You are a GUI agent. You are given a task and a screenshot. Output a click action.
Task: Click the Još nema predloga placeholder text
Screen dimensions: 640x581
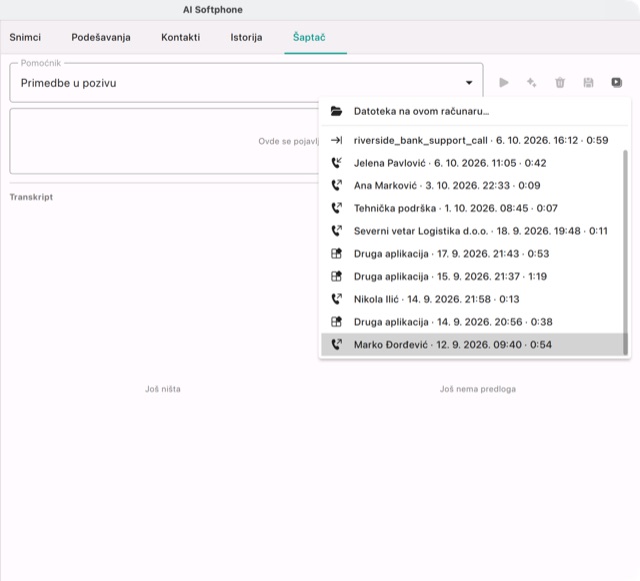[x=478, y=389]
